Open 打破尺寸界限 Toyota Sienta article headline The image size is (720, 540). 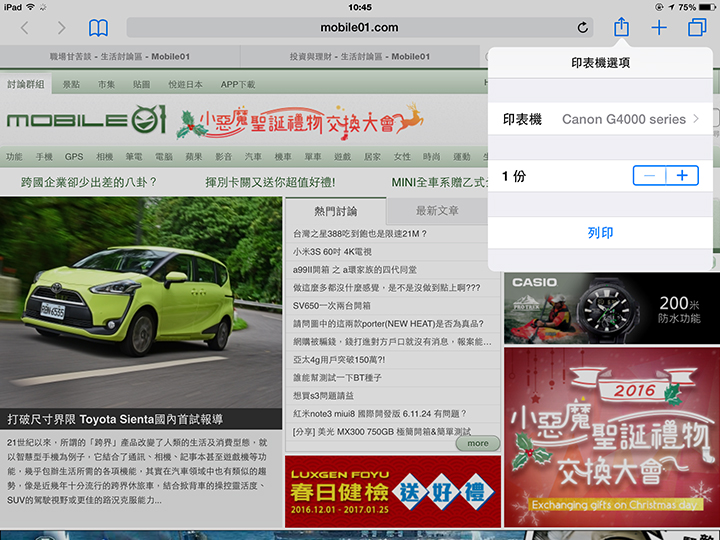pos(115,419)
